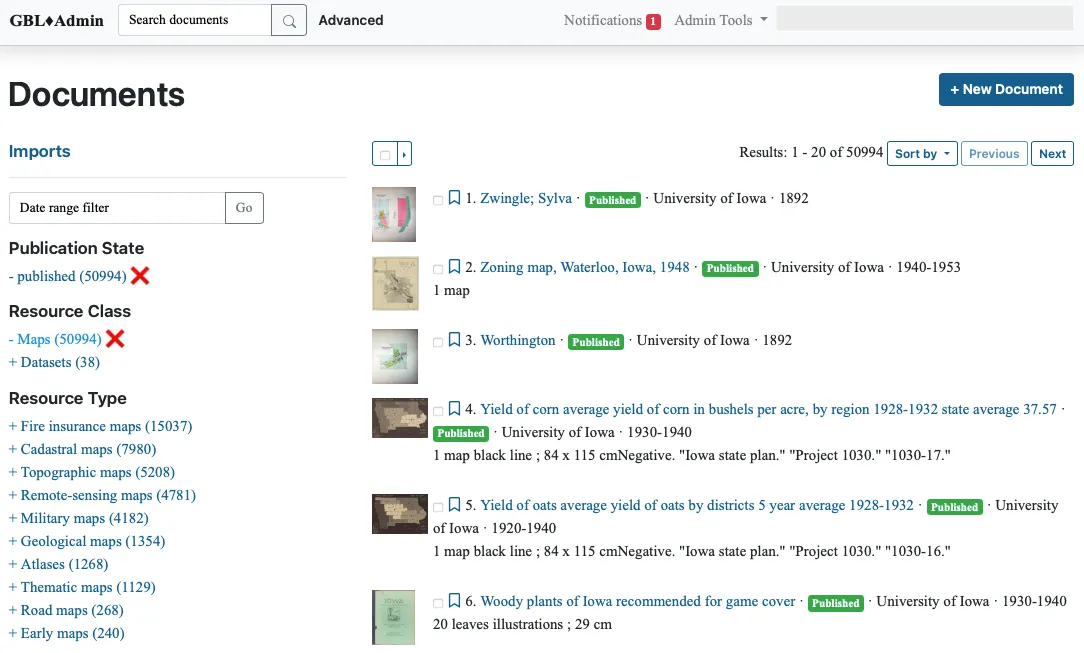Bookmark the Yield of corn document

tap(454, 409)
